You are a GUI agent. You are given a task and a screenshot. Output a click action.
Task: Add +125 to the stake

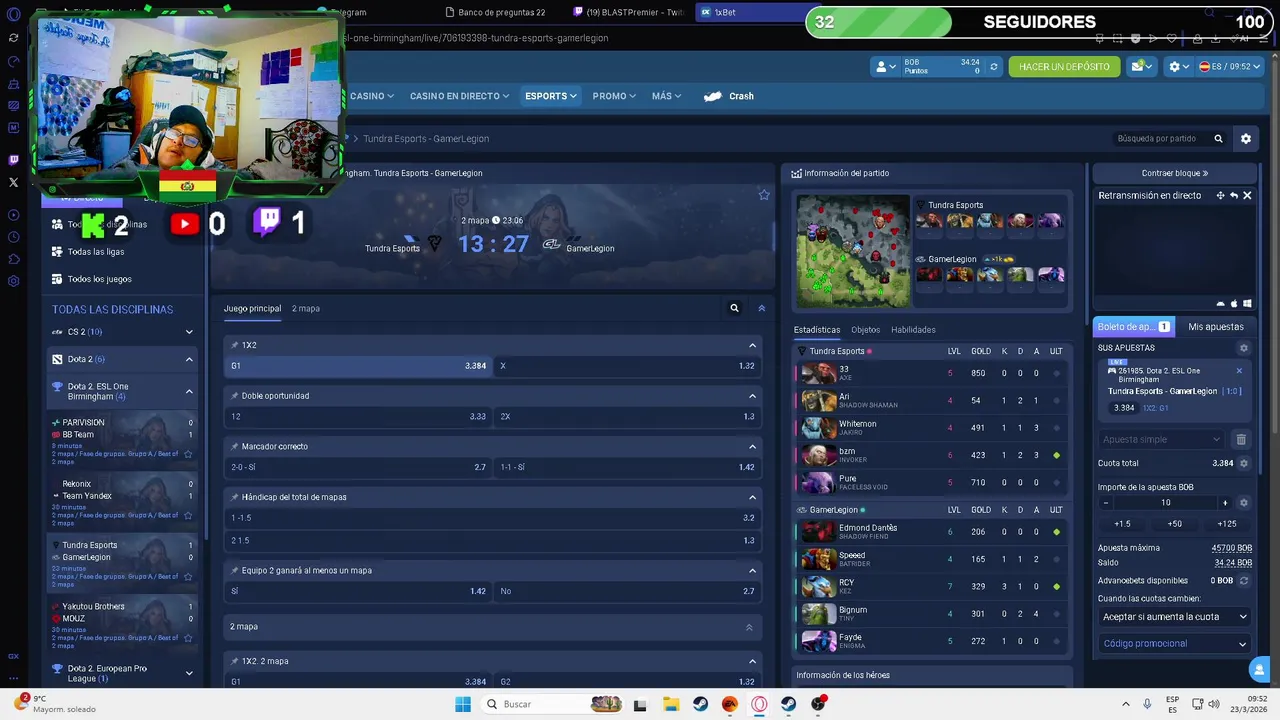tap(1226, 524)
